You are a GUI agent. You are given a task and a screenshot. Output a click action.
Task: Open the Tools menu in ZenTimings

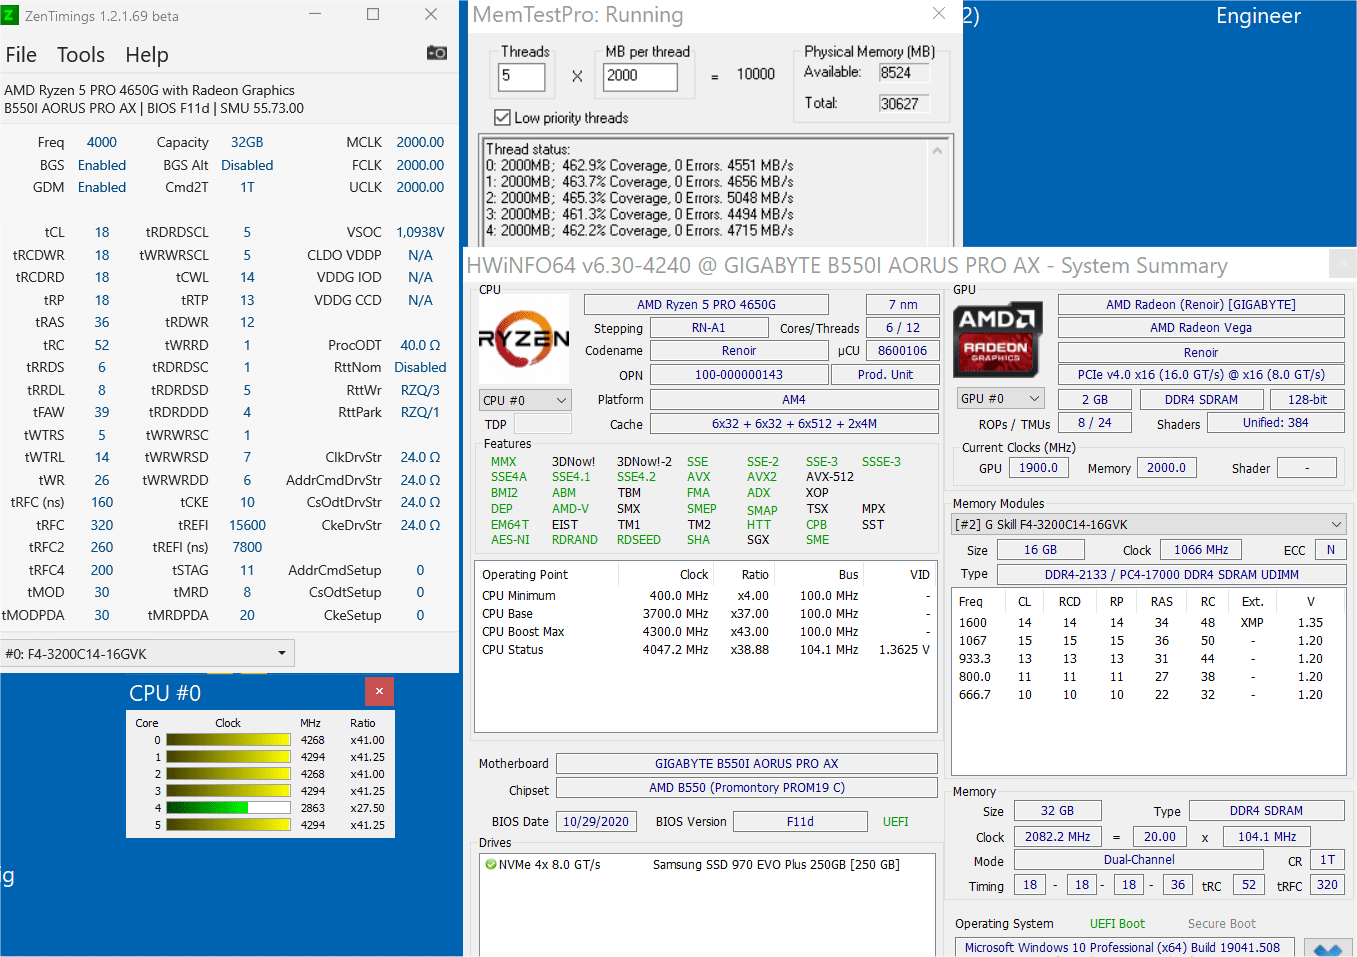click(81, 55)
